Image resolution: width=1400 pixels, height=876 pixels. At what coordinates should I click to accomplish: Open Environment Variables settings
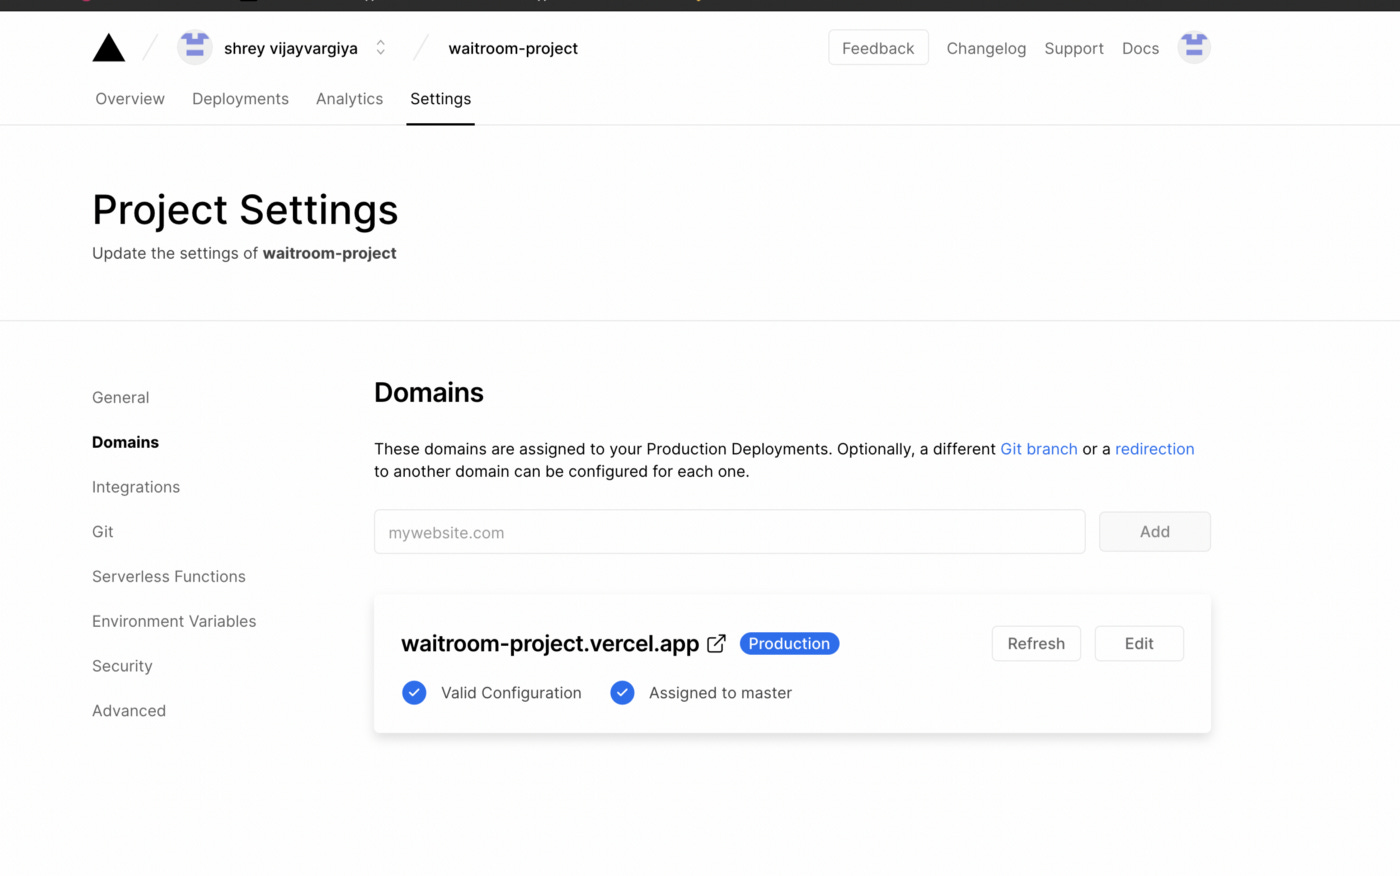pos(174,621)
